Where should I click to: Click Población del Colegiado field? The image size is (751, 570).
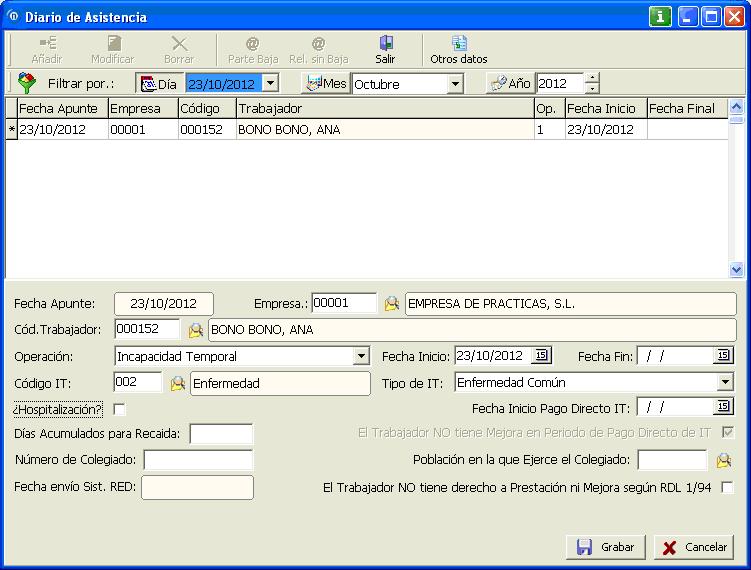point(672,460)
